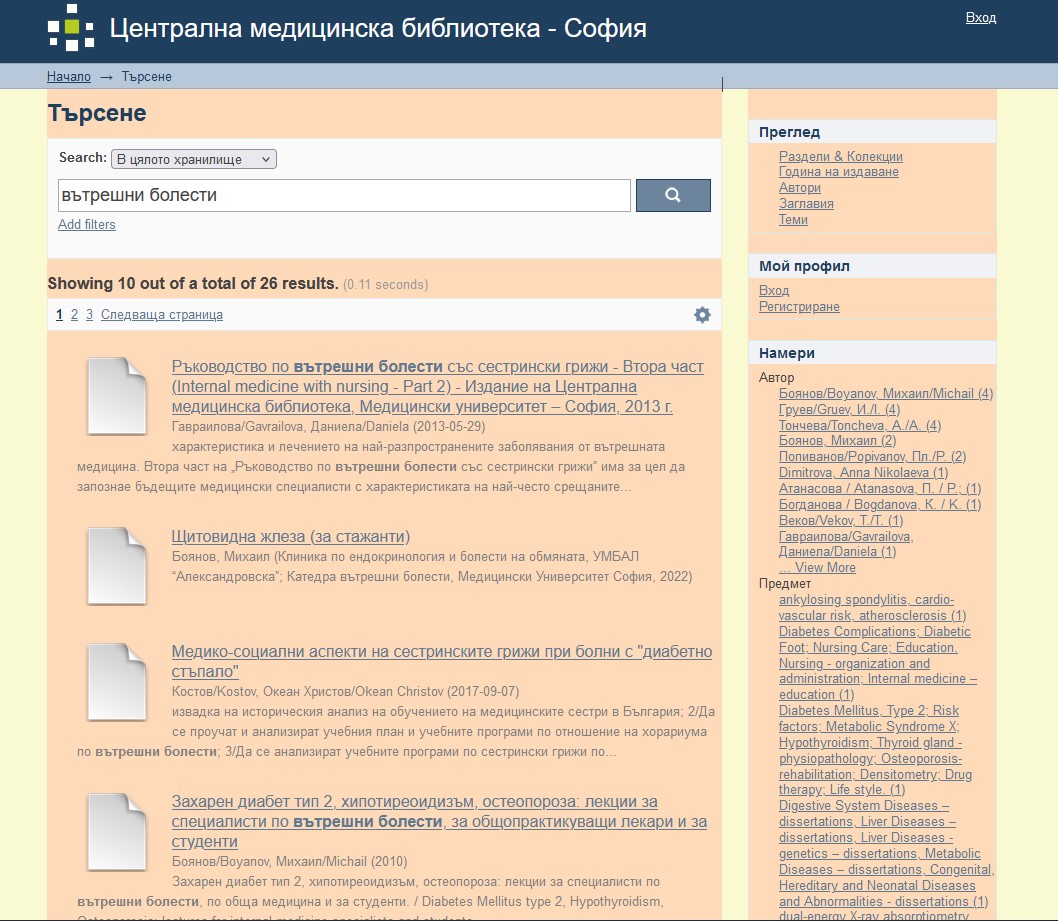Screen dimensions: 1058x921
Task: Click the search text field
Action: (x=344, y=196)
